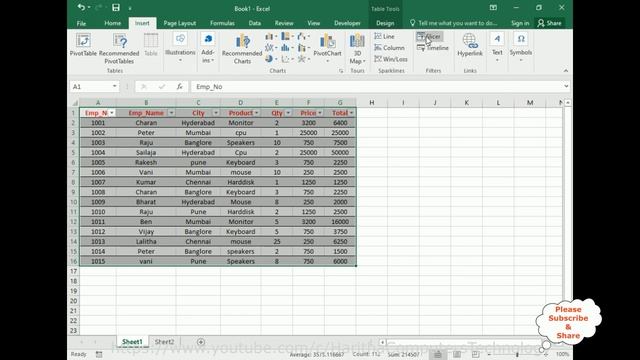Switch to the Sheet2 tab
640x360 pixels.
point(164,342)
